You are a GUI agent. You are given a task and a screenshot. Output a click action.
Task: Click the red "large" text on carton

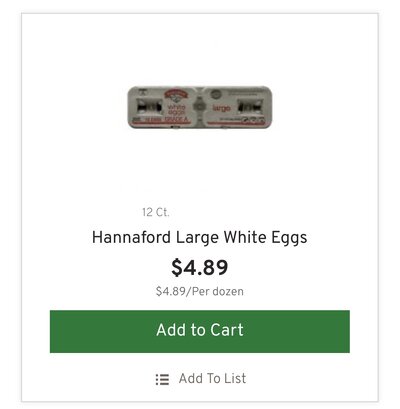(x=222, y=108)
